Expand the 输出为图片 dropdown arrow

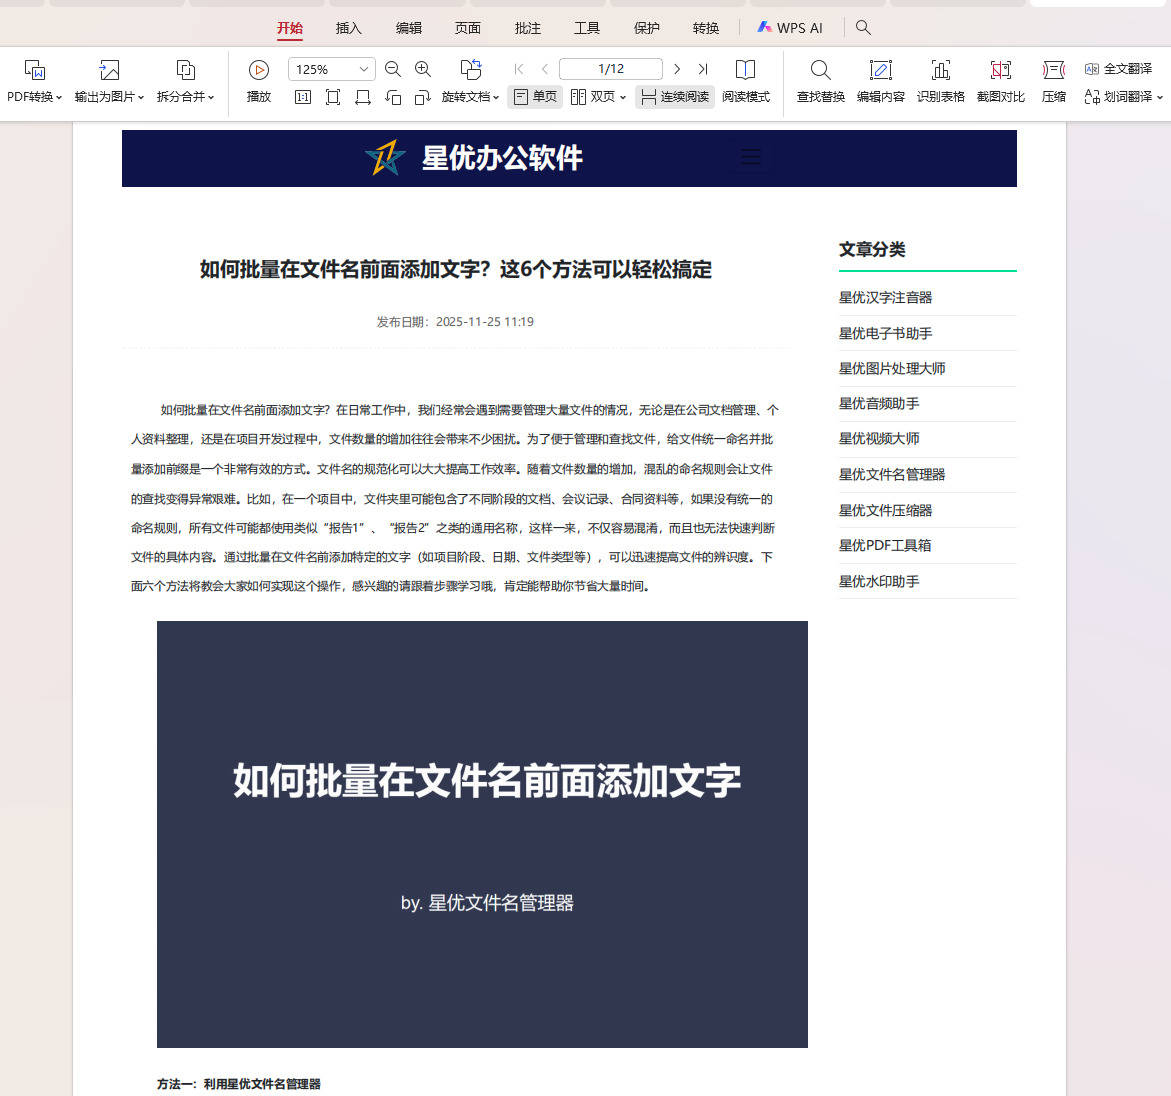(x=140, y=98)
